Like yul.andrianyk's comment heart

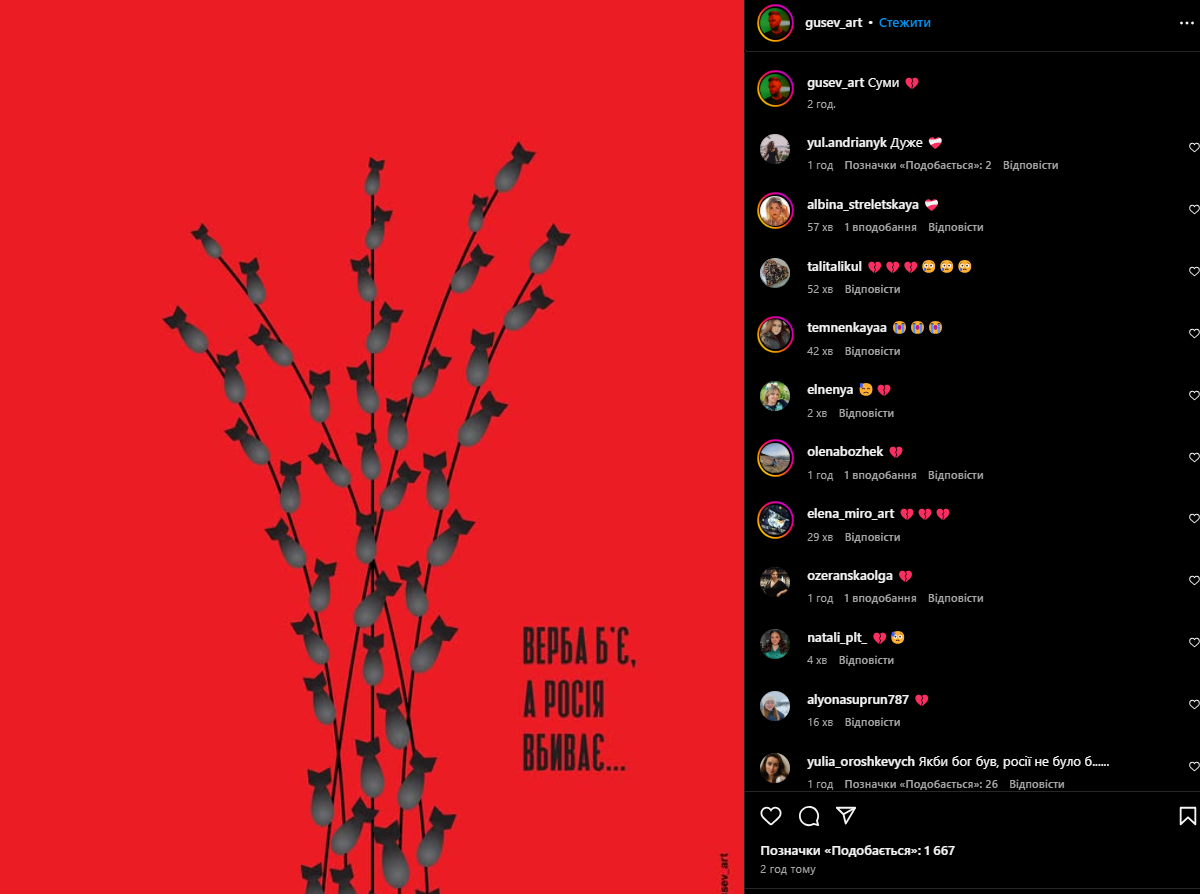[1194, 147]
